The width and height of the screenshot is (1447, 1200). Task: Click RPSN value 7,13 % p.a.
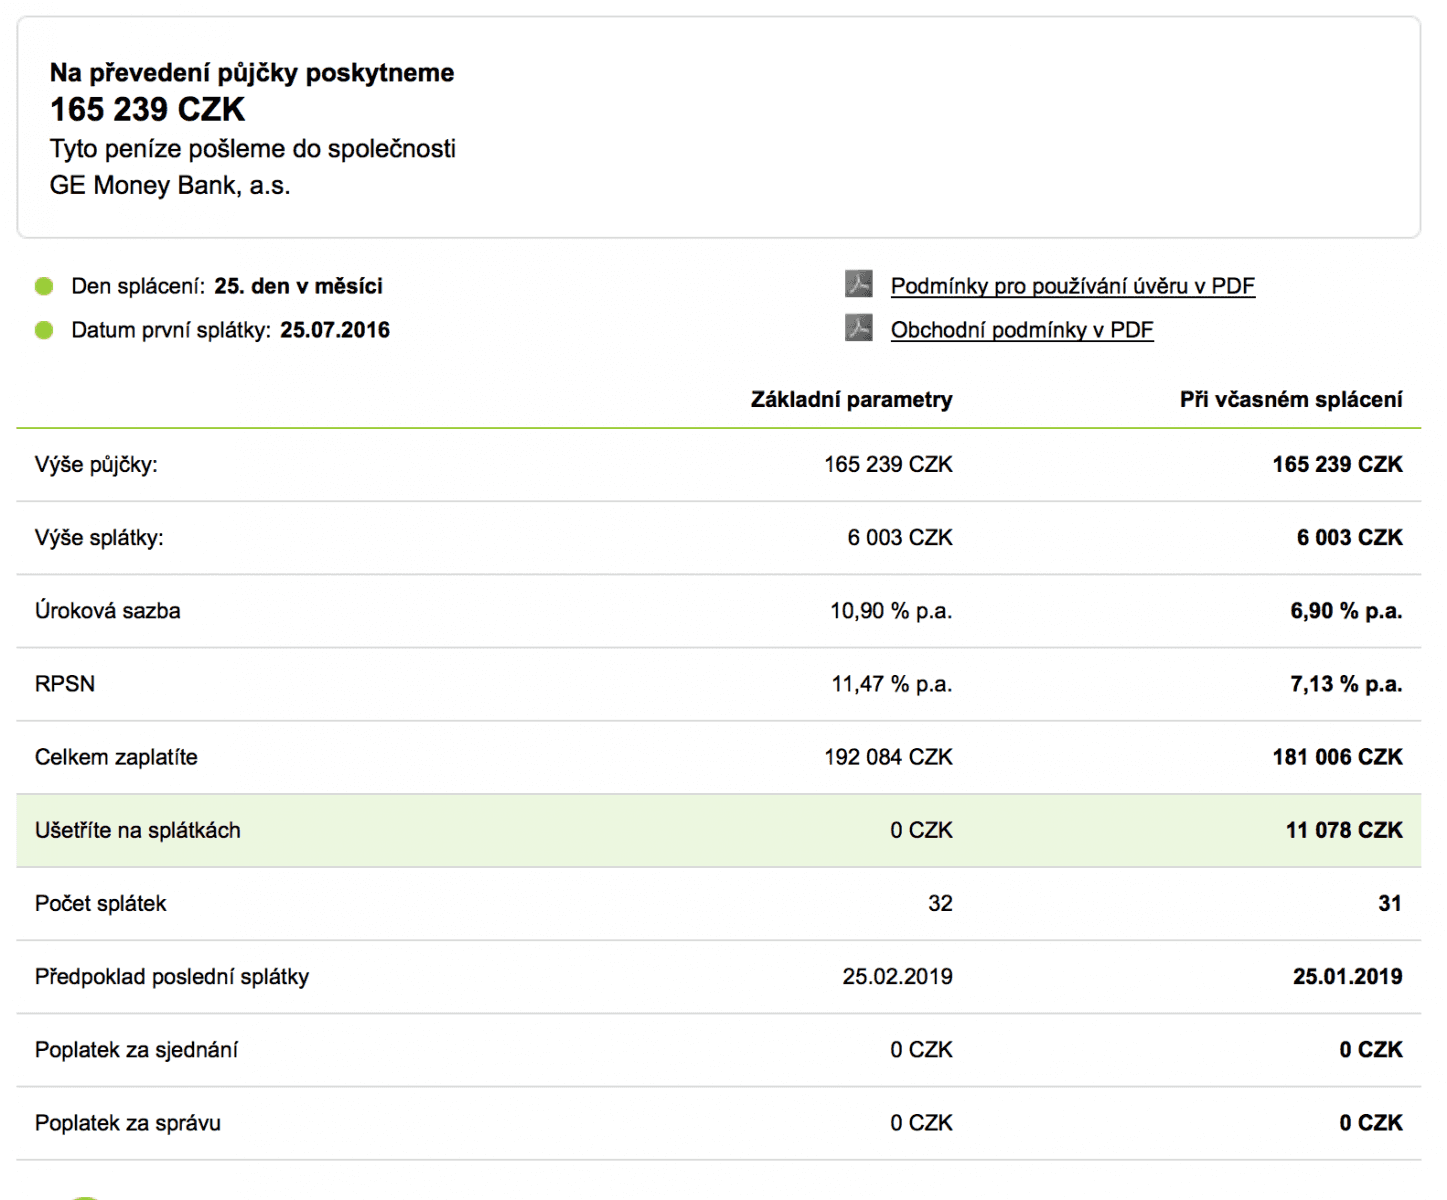click(x=1346, y=684)
